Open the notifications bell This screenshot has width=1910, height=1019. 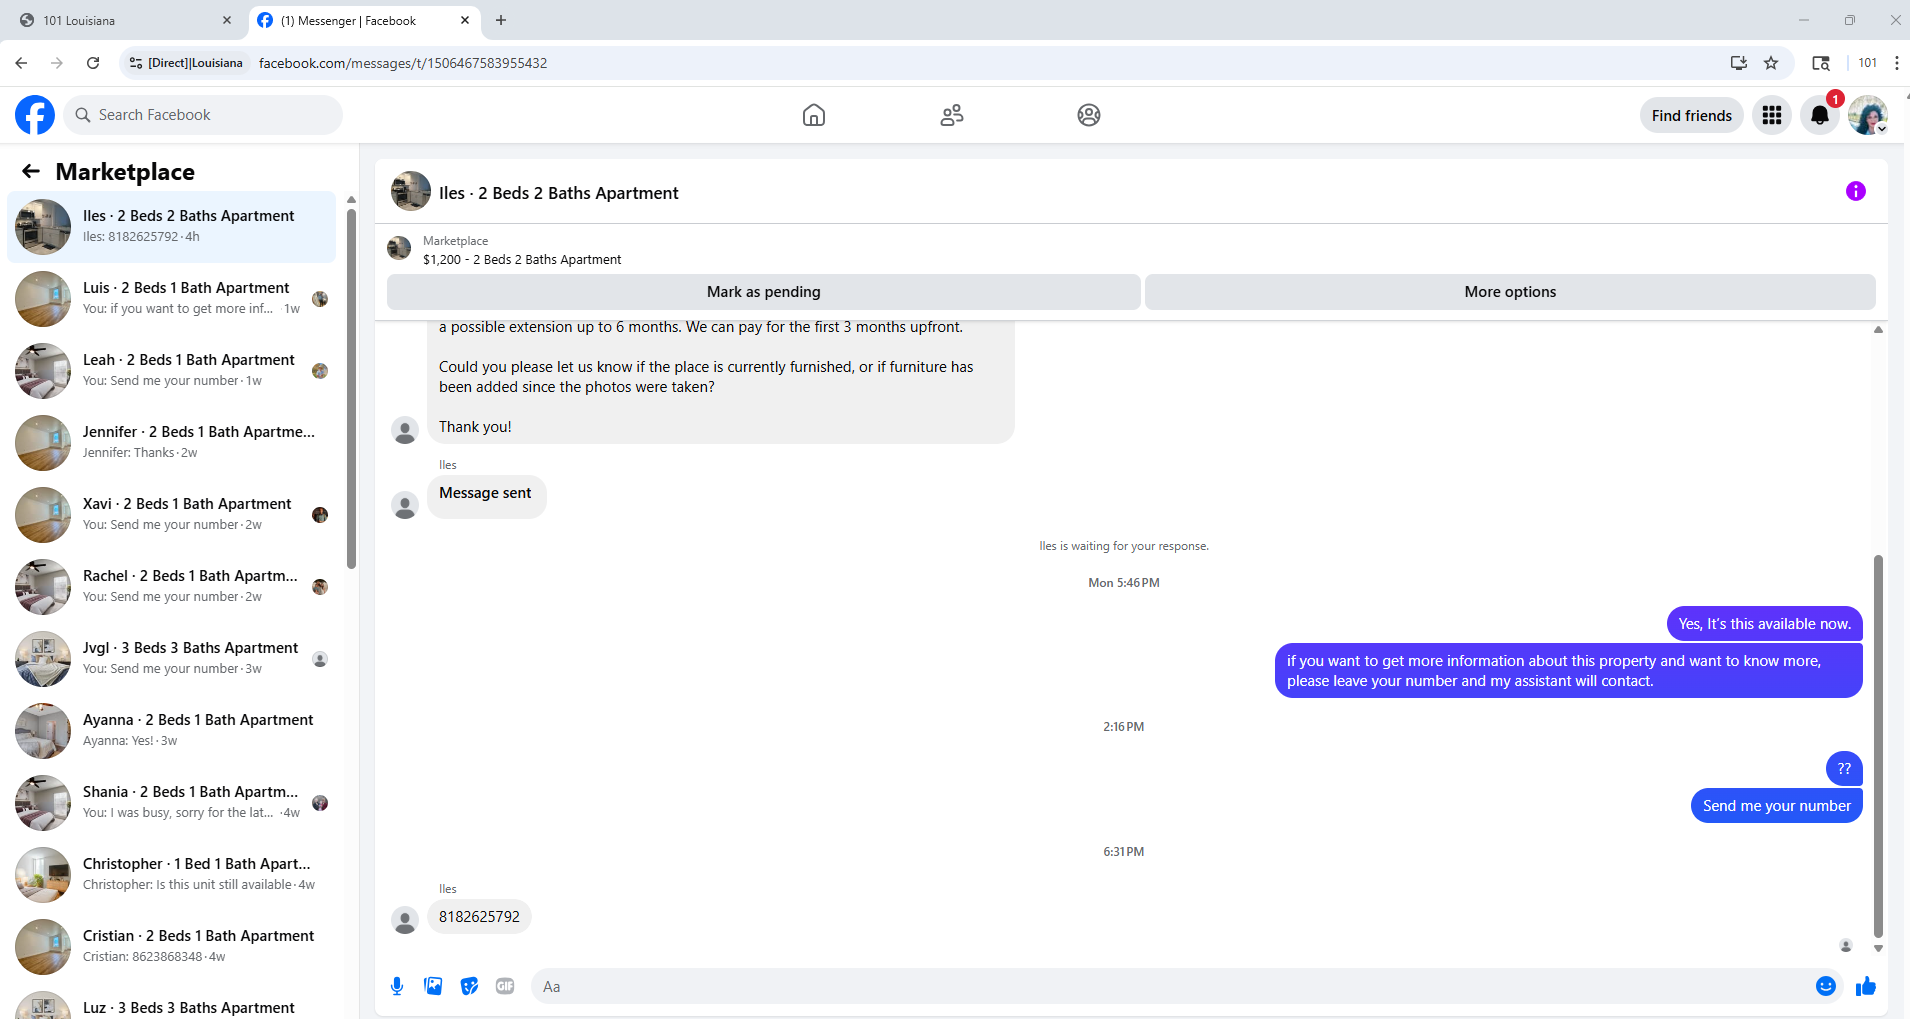coord(1820,115)
